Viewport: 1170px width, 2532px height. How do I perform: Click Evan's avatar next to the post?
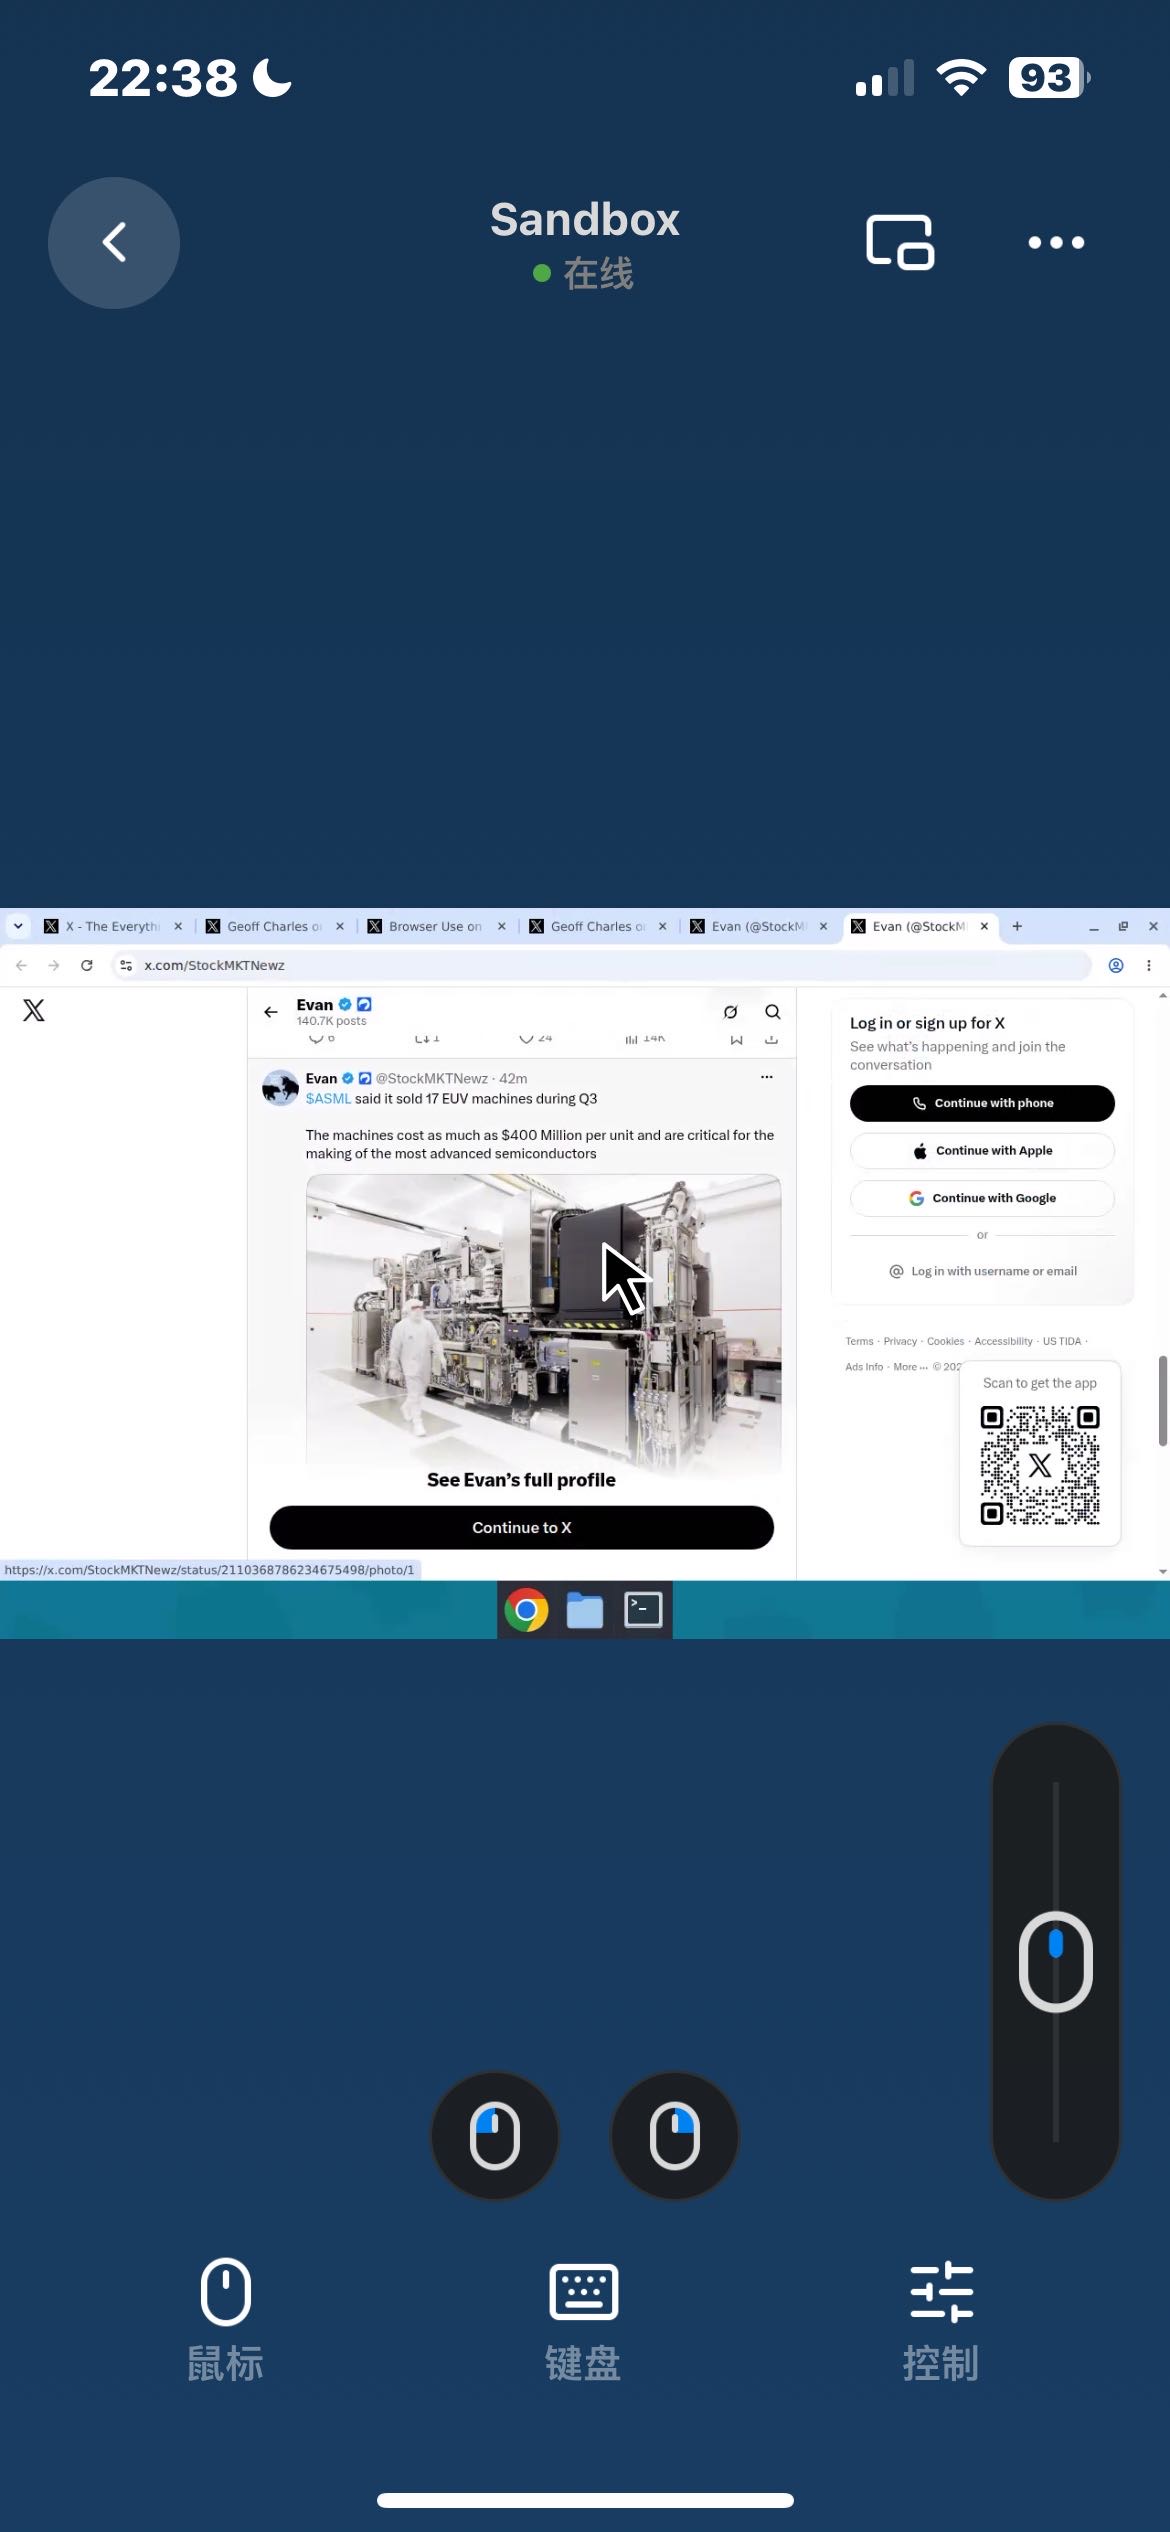click(280, 1087)
